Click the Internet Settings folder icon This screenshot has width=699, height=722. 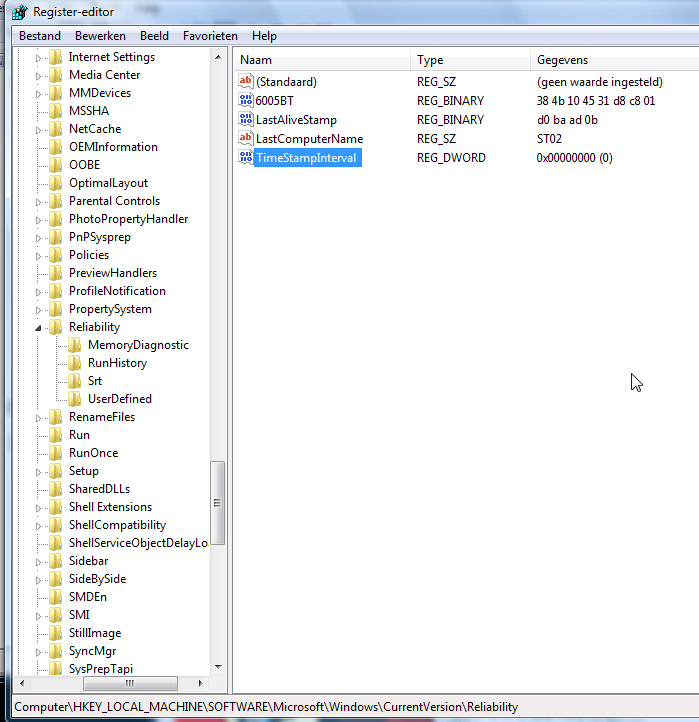(56, 57)
